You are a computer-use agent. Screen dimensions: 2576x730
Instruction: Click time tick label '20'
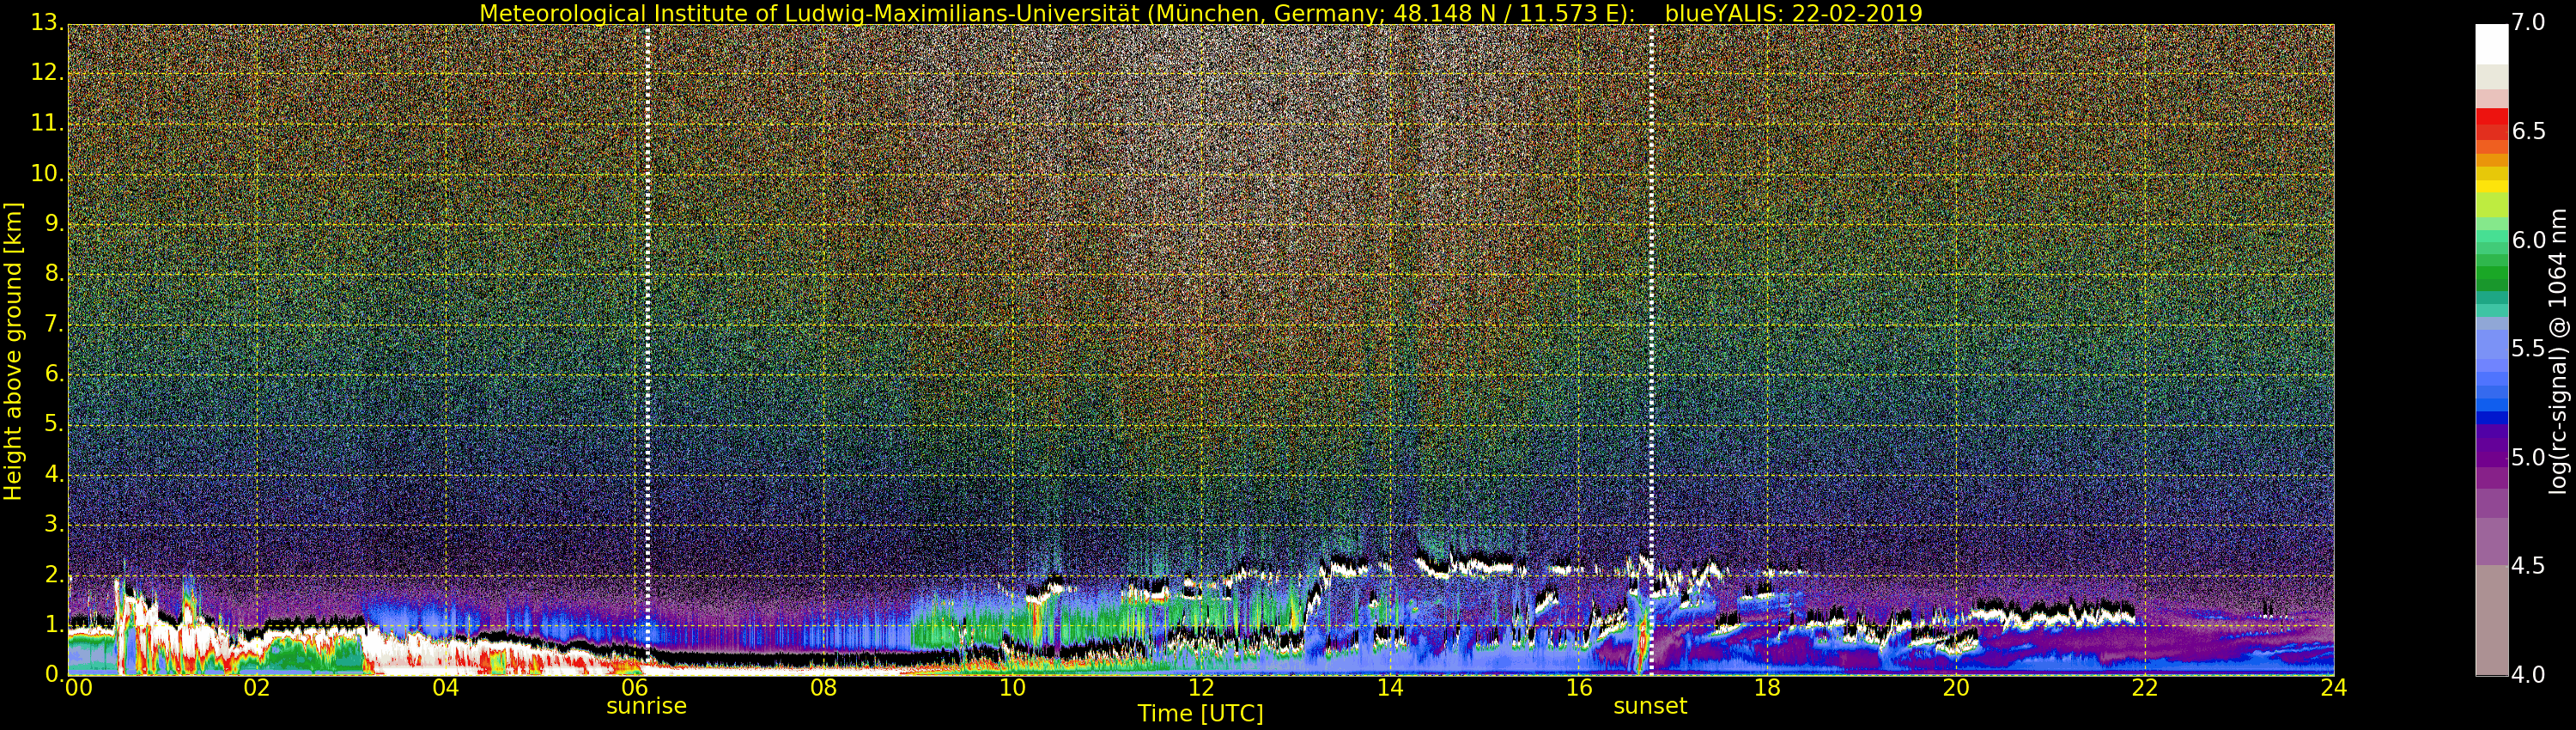1957,688
